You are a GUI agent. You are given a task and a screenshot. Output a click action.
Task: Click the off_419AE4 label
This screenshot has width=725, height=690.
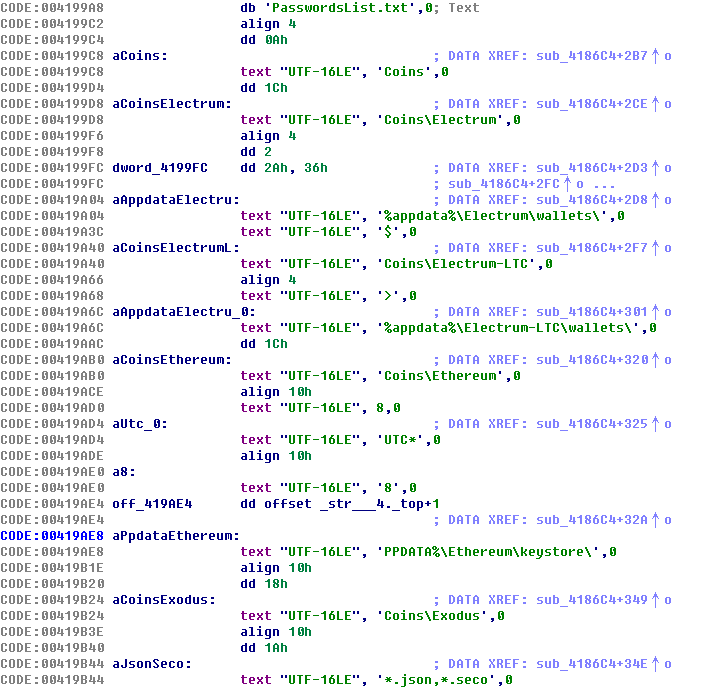point(152,504)
